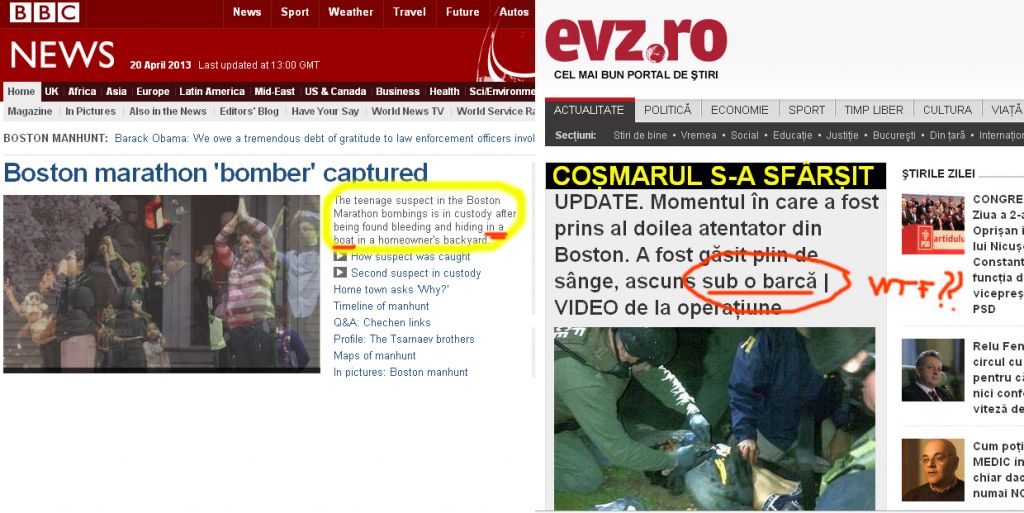Viewport: 1024px width, 513px height.
Task: Click the Vremea subsection link
Action: [698, 135]
